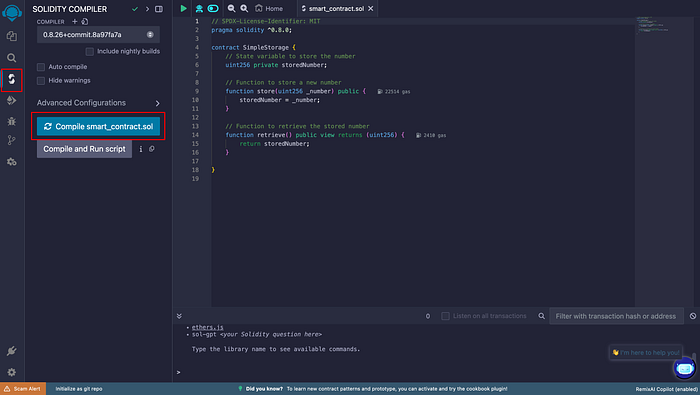Select the Solidity compiler sidebar icon
This screenshot has width=700, height=395.
[x=12, y=79]
